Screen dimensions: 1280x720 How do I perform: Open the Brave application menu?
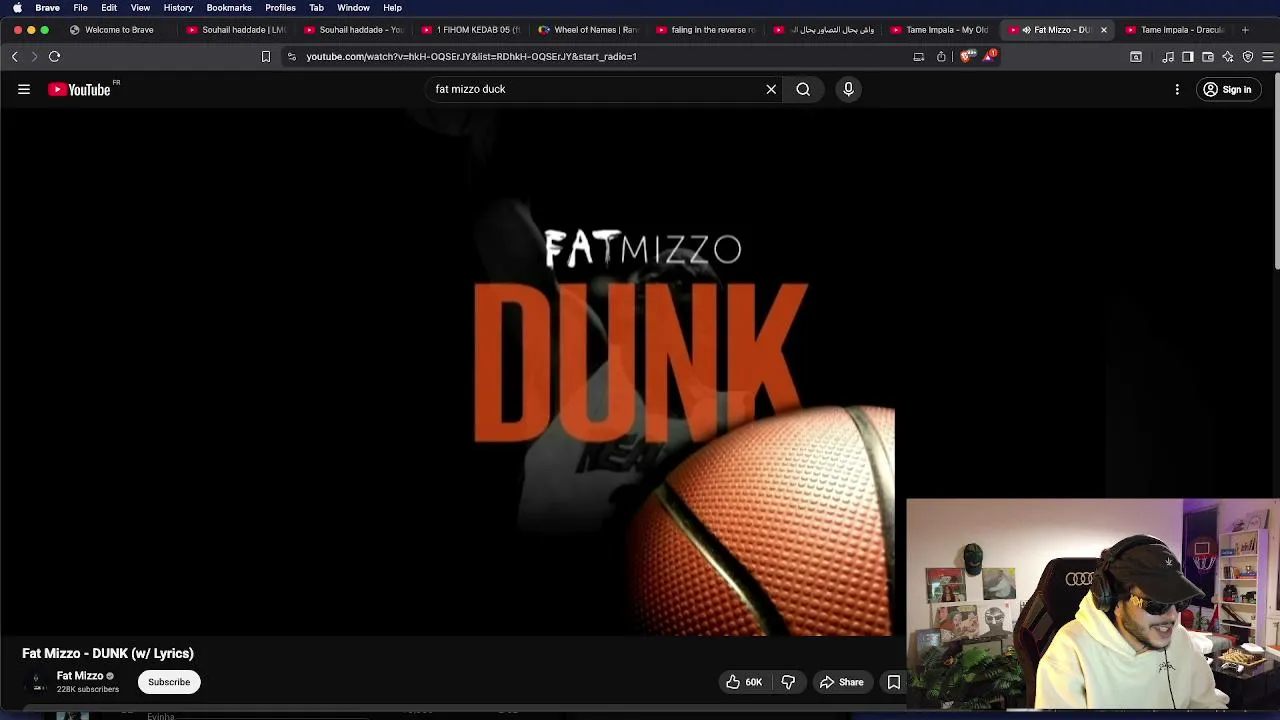pos(47,8)
